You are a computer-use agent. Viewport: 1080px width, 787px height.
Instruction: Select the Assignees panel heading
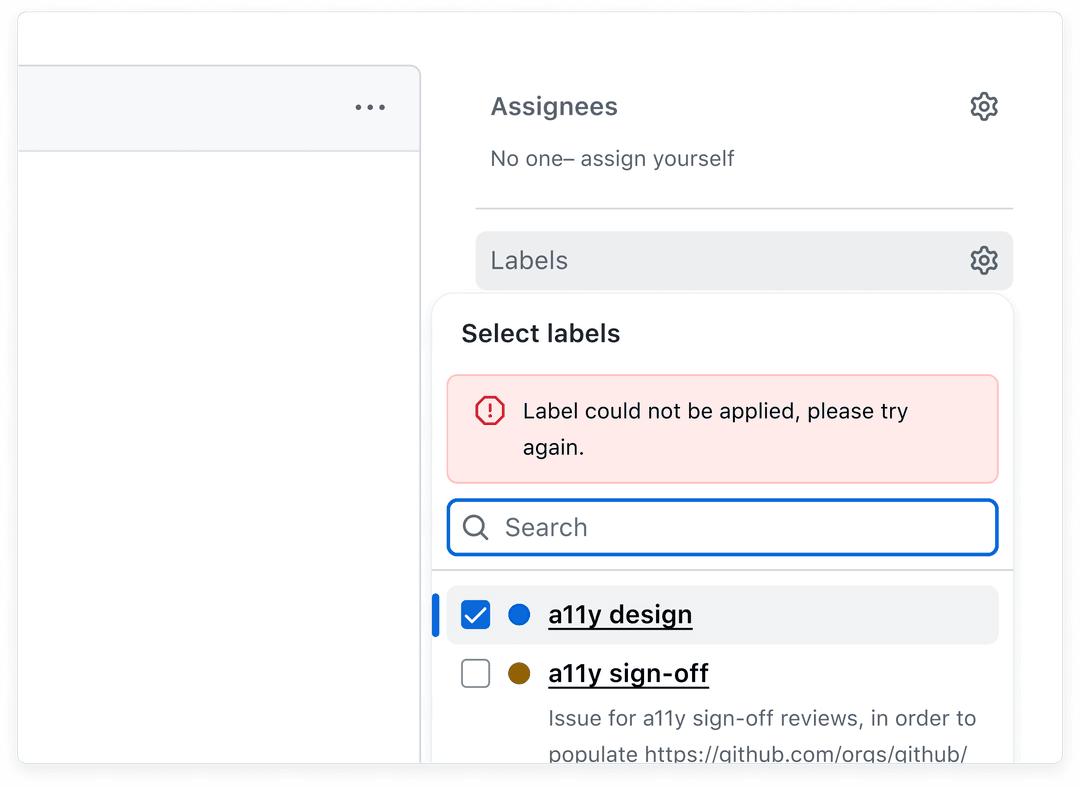click(x=554, y=106)
